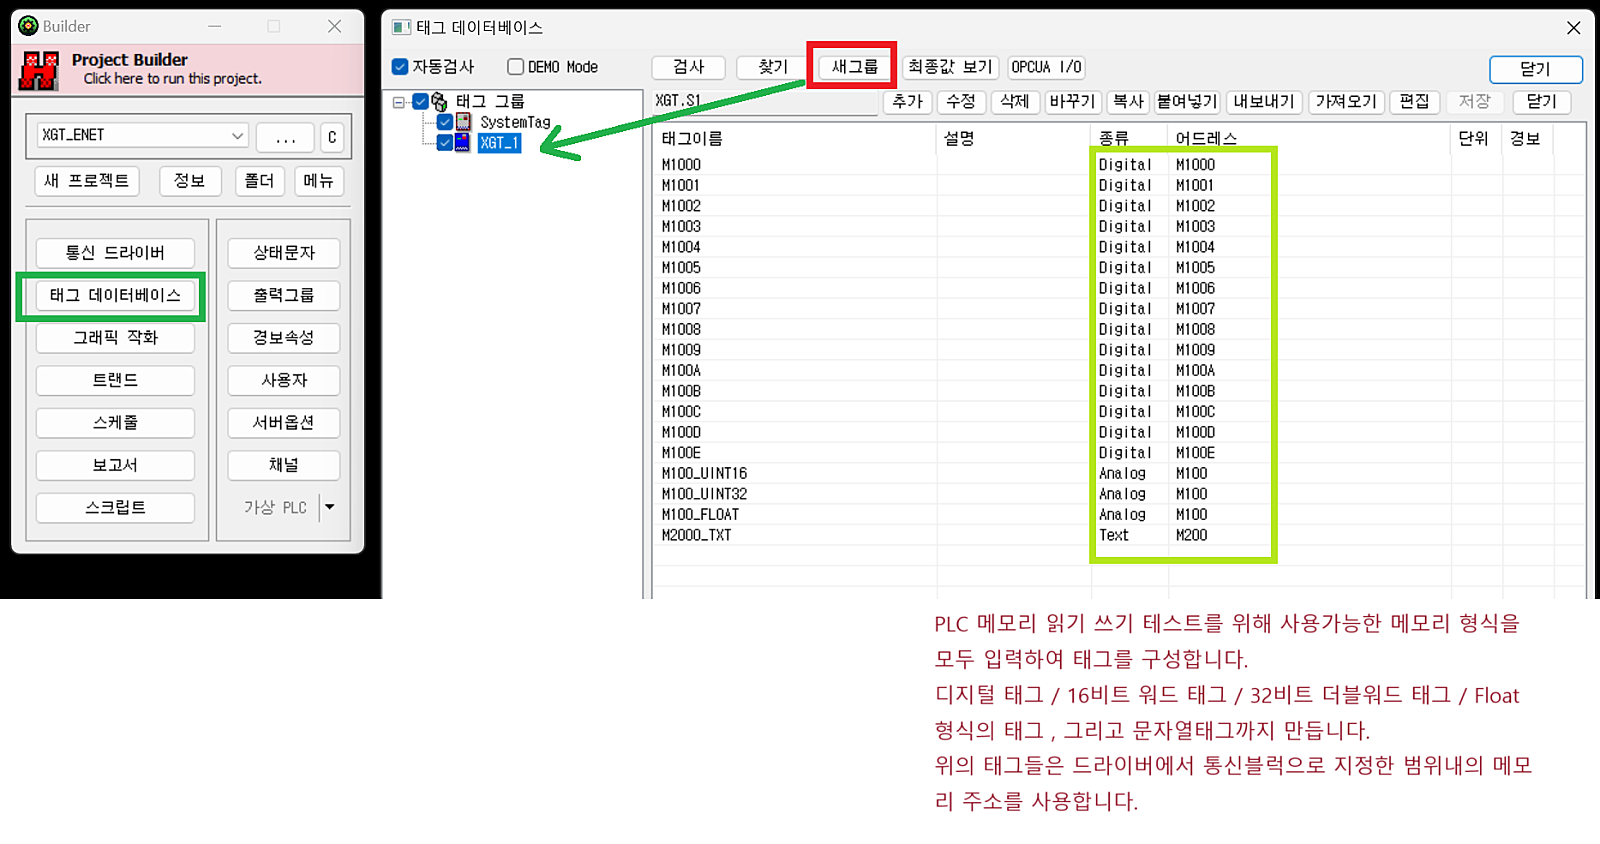Open 출력그룹 settings
1600x844 pixels.
tap(284, 296)
